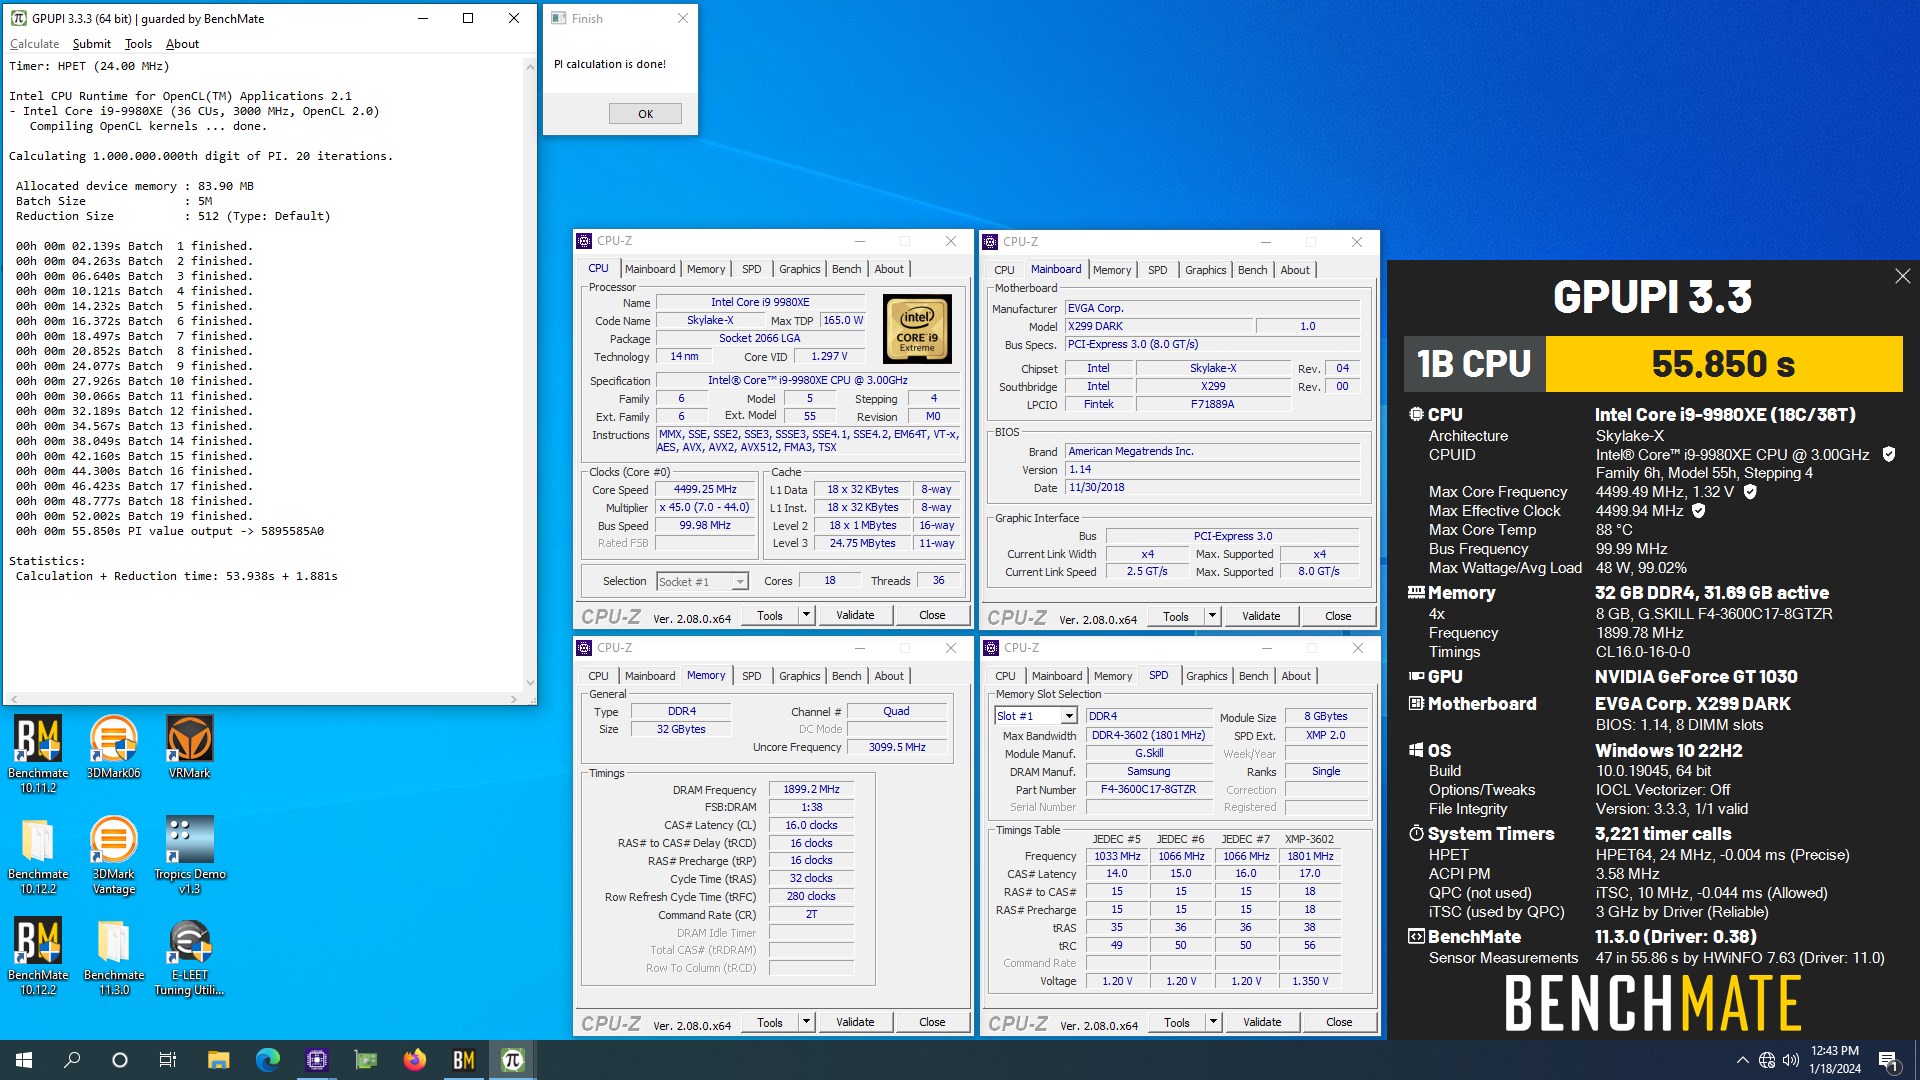
Task: Click the Module Size 8 GBytes field
Action: pos(1325,716)
